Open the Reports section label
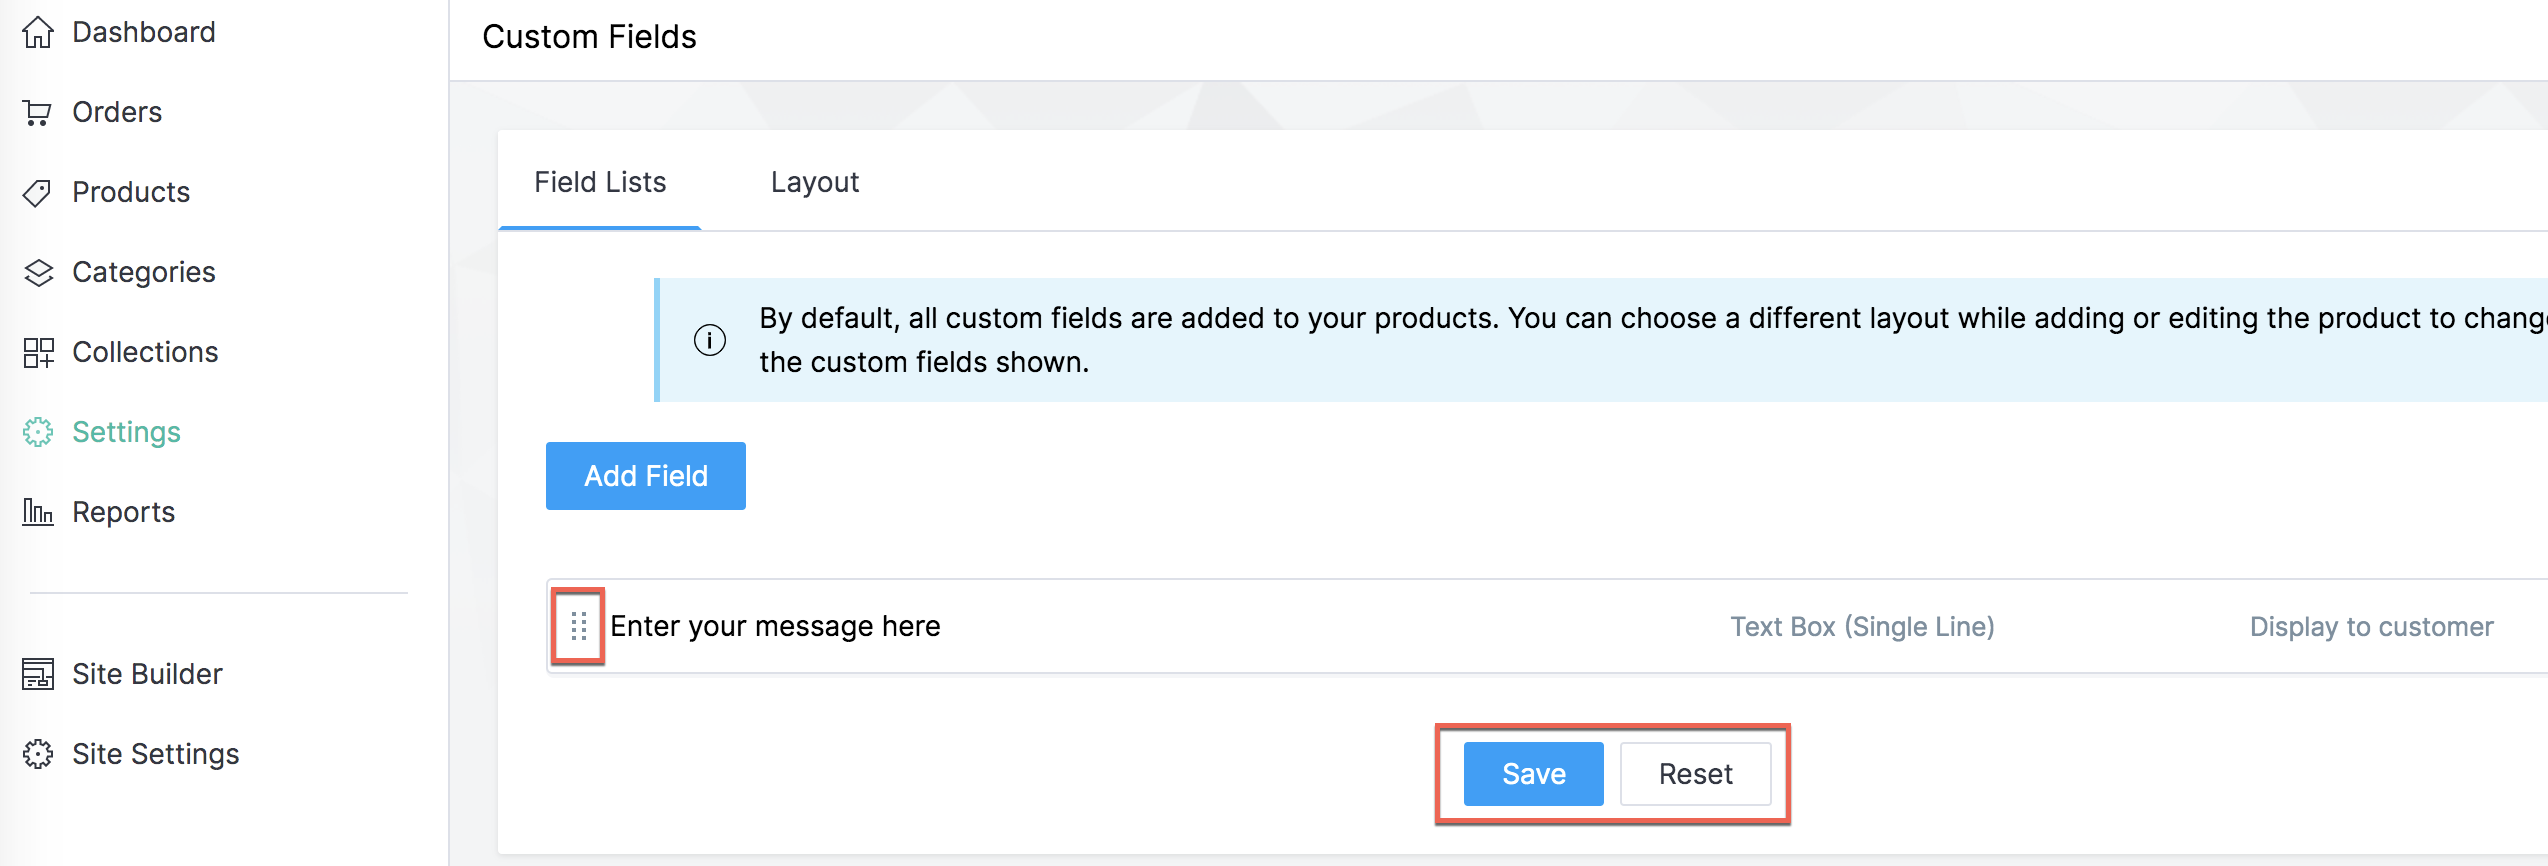Viewport: 2548px width, 866px height. 124,513
